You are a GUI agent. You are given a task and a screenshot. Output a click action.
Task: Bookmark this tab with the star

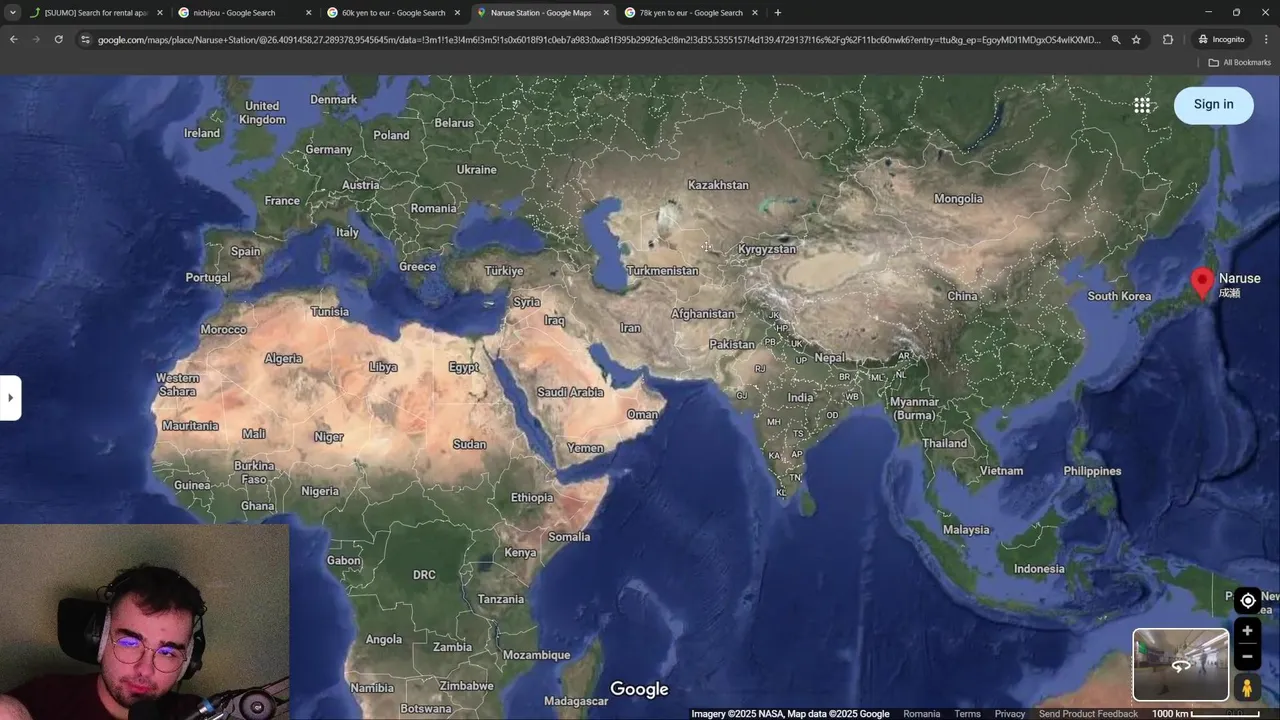coord(1136,40)
